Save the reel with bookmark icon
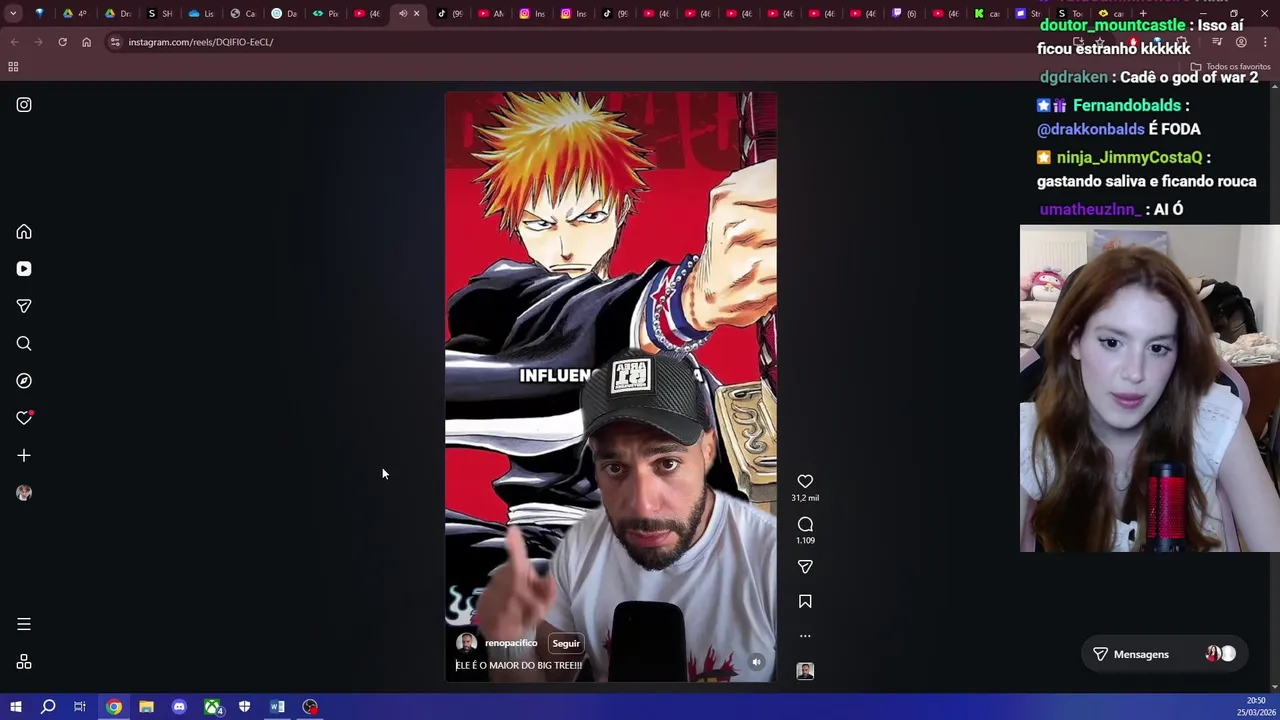Screen dimensions: 1280x720 pyautogui.click(x=805, y=601)
